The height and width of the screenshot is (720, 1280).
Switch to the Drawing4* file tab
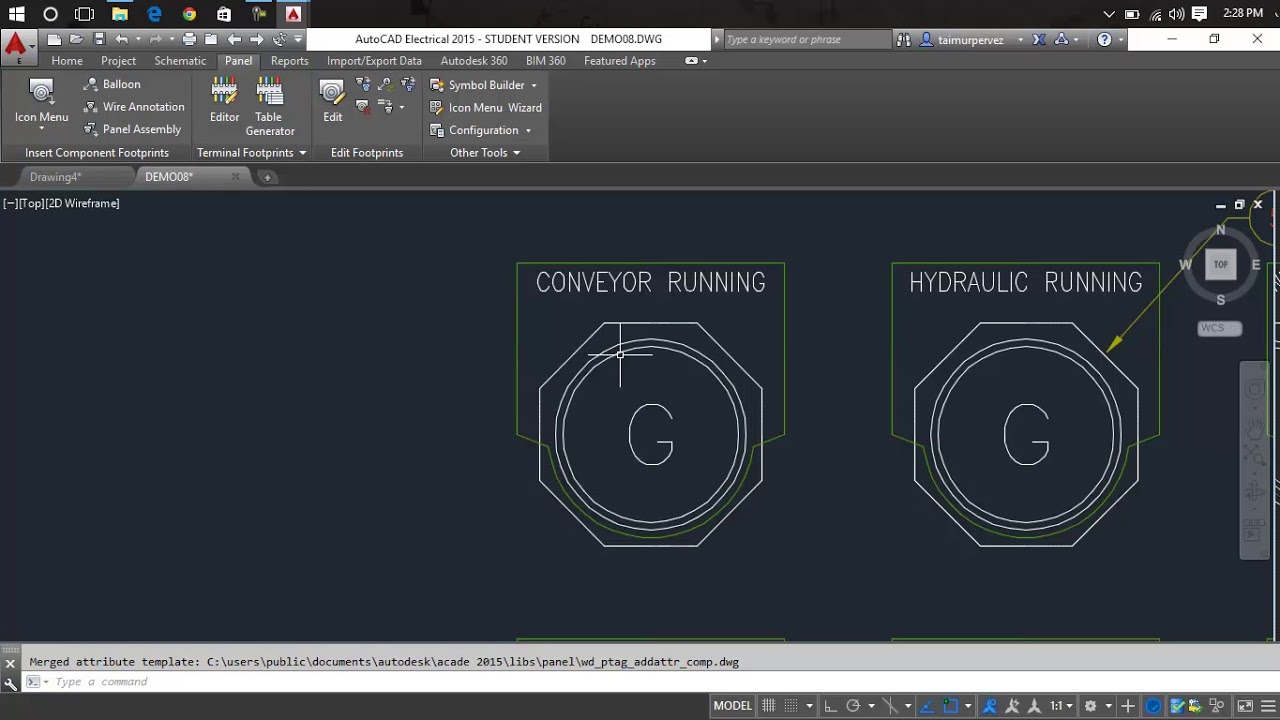click(x=55, y=177)
